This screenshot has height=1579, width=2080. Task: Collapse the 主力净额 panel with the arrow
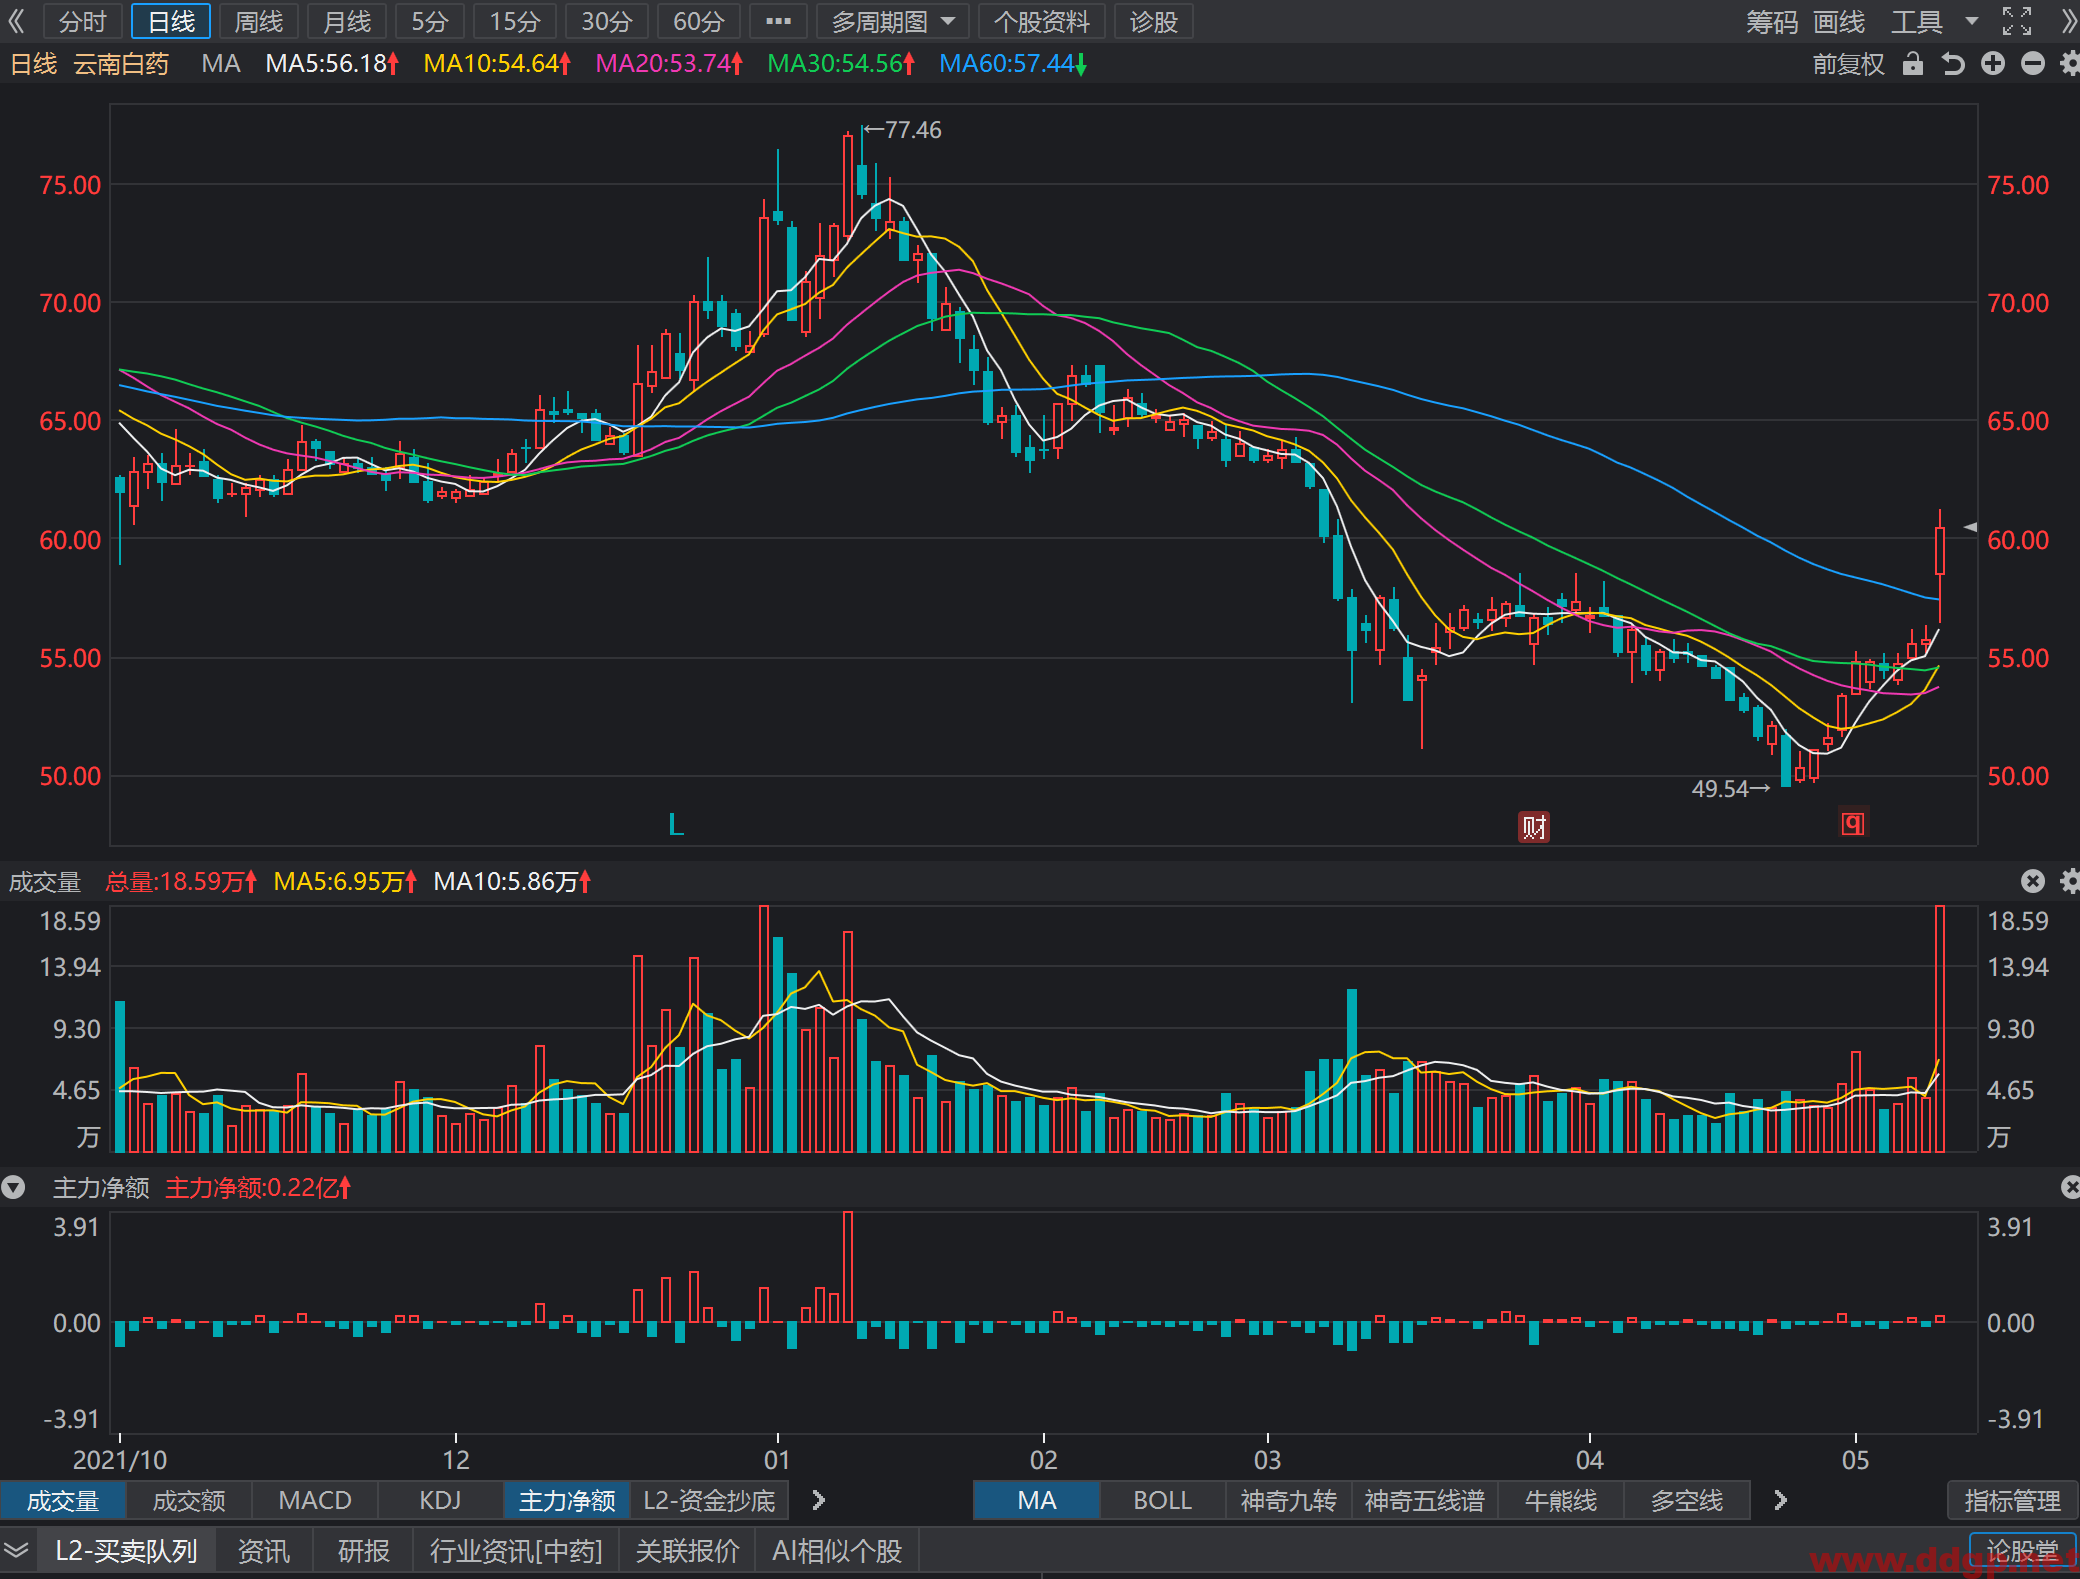pos(13,1187)
